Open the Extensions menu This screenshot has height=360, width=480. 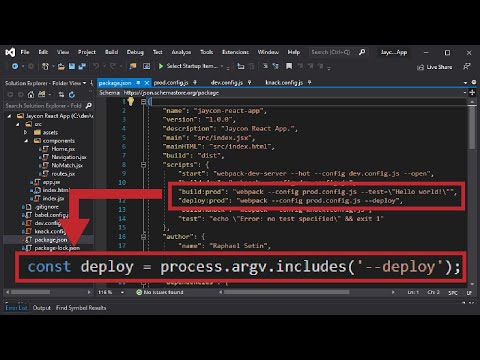[235, 52]
